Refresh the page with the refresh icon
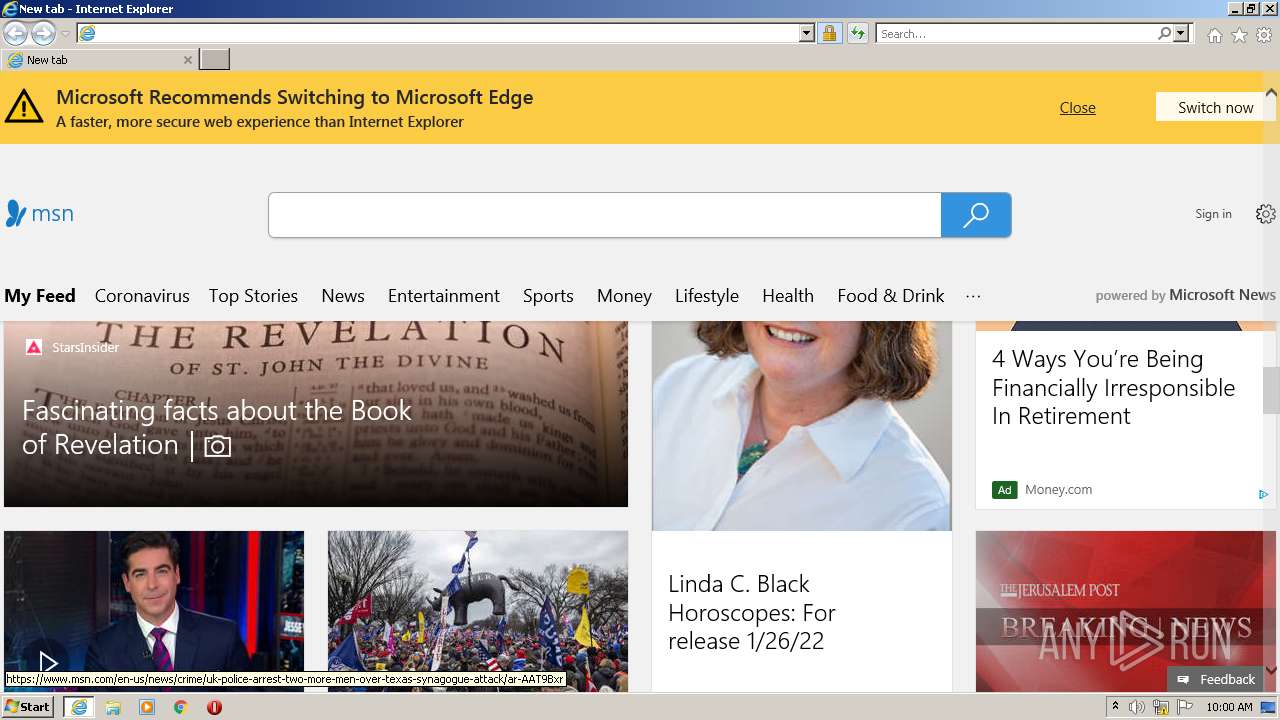The height and width of the screenshot is (720, 1280). (x=858, y=33)
